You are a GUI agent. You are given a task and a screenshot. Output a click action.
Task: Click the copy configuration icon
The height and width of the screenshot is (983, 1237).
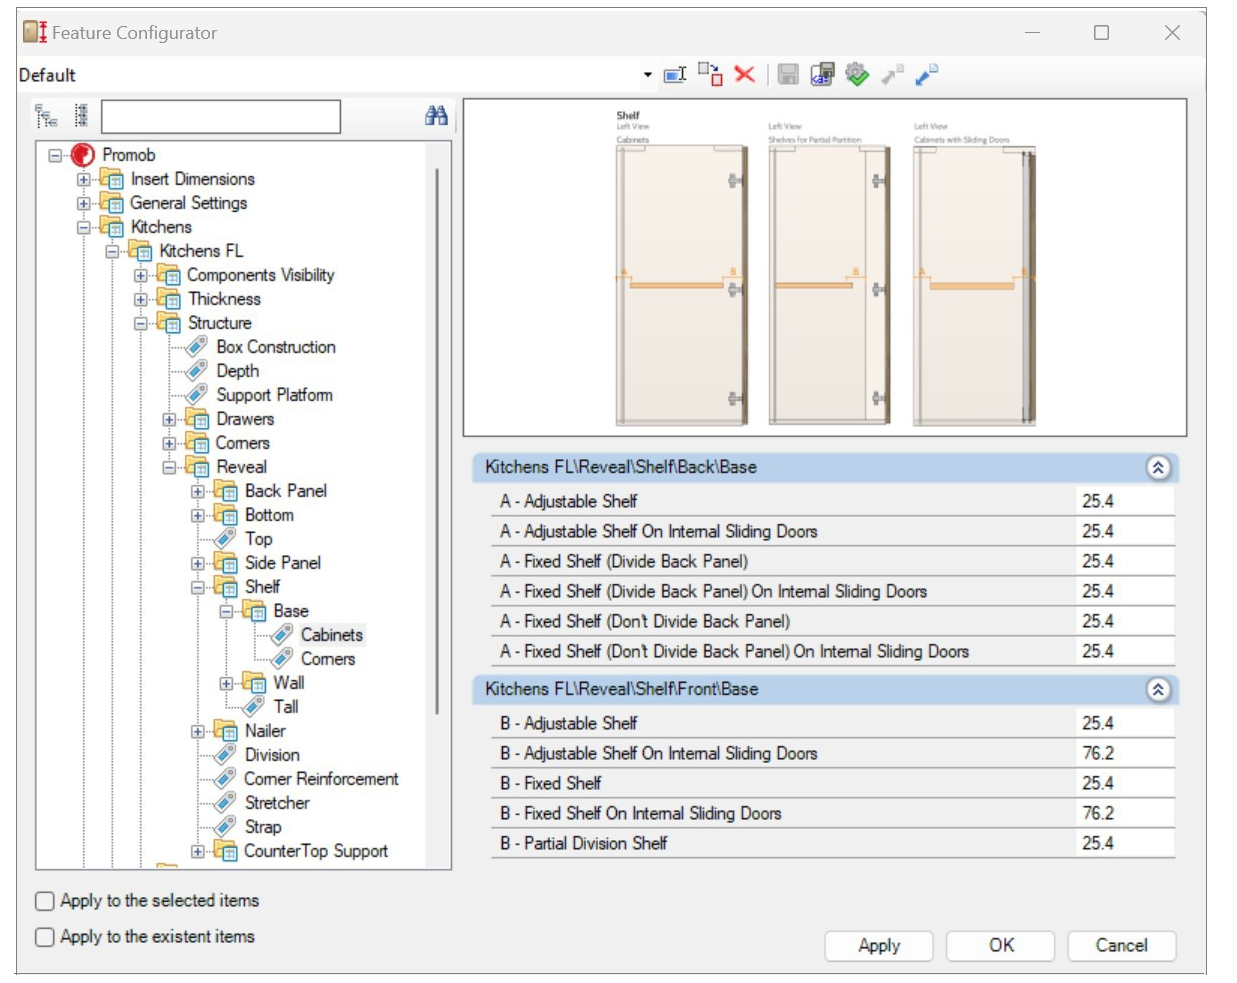point(710,74)
